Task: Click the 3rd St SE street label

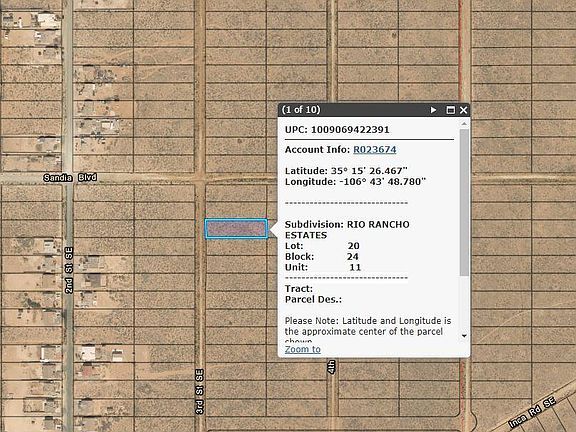Action: [x=199, y=392]
